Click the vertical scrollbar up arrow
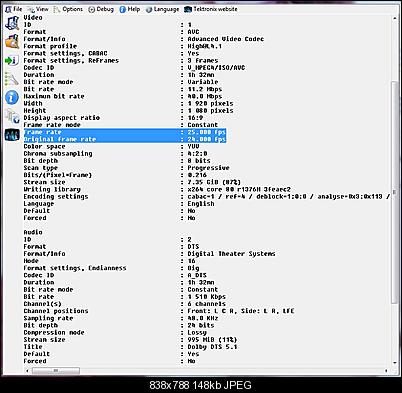Screen dimensions: 402x393 tap(395, 18)
